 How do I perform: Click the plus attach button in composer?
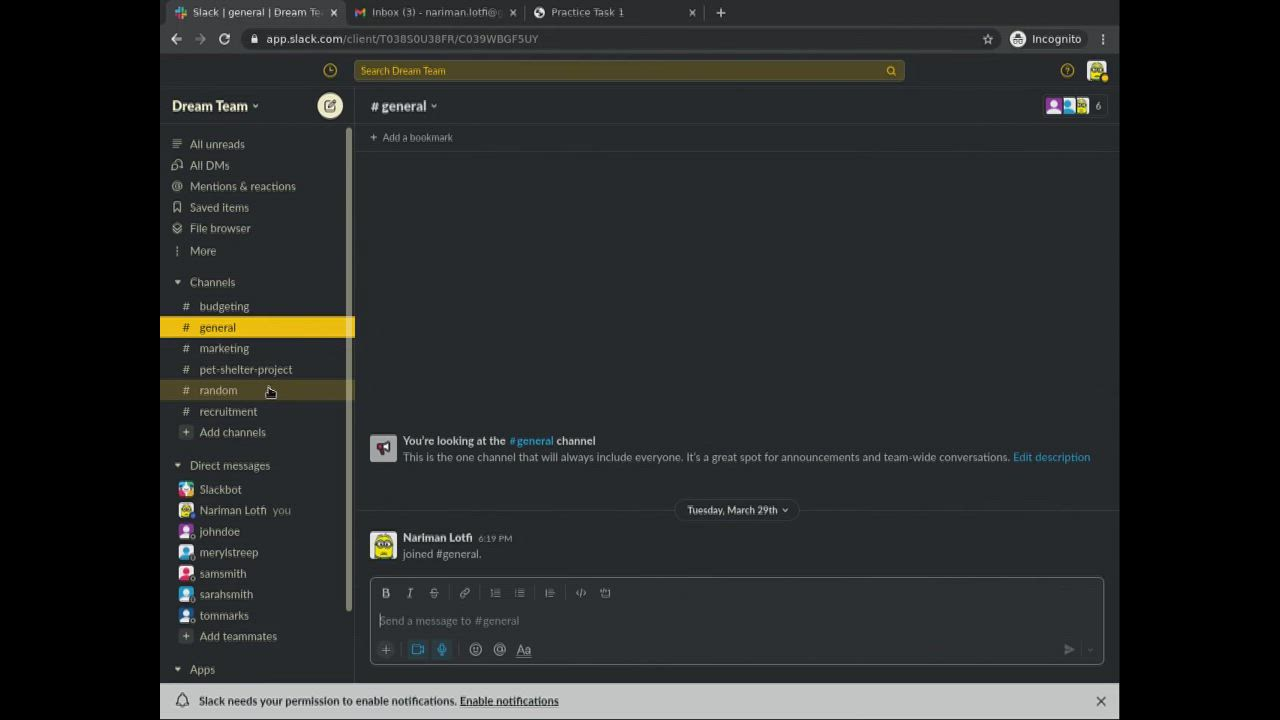click(386, 650)
